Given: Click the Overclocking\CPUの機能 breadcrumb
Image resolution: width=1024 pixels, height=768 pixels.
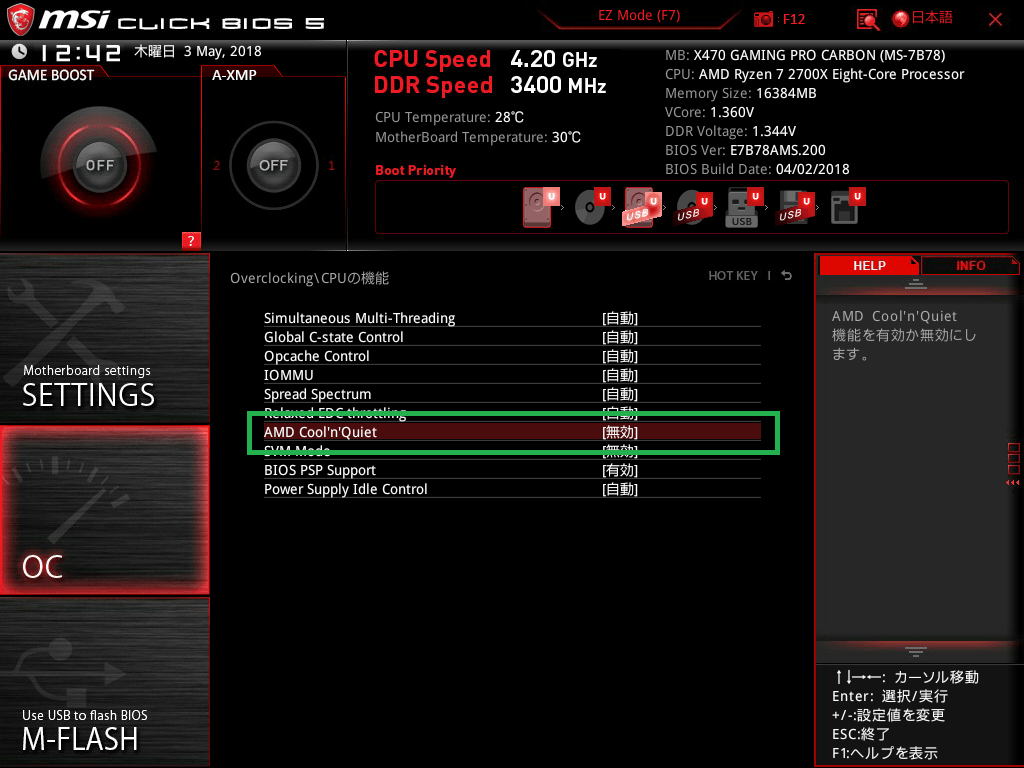Looking at the screenshot, I should [310, 278].
